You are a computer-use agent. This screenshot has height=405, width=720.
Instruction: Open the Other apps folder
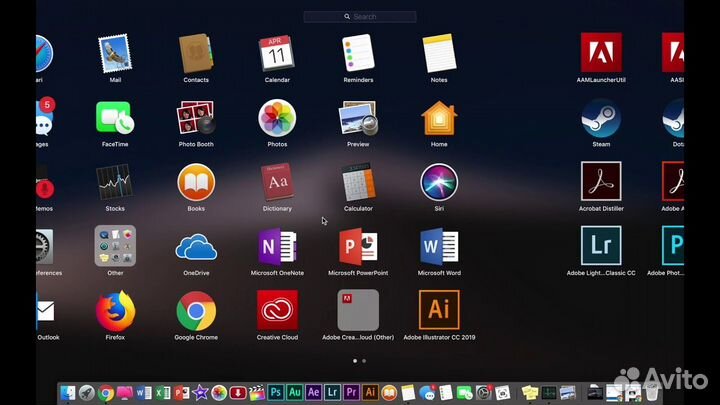pos(115,246)
